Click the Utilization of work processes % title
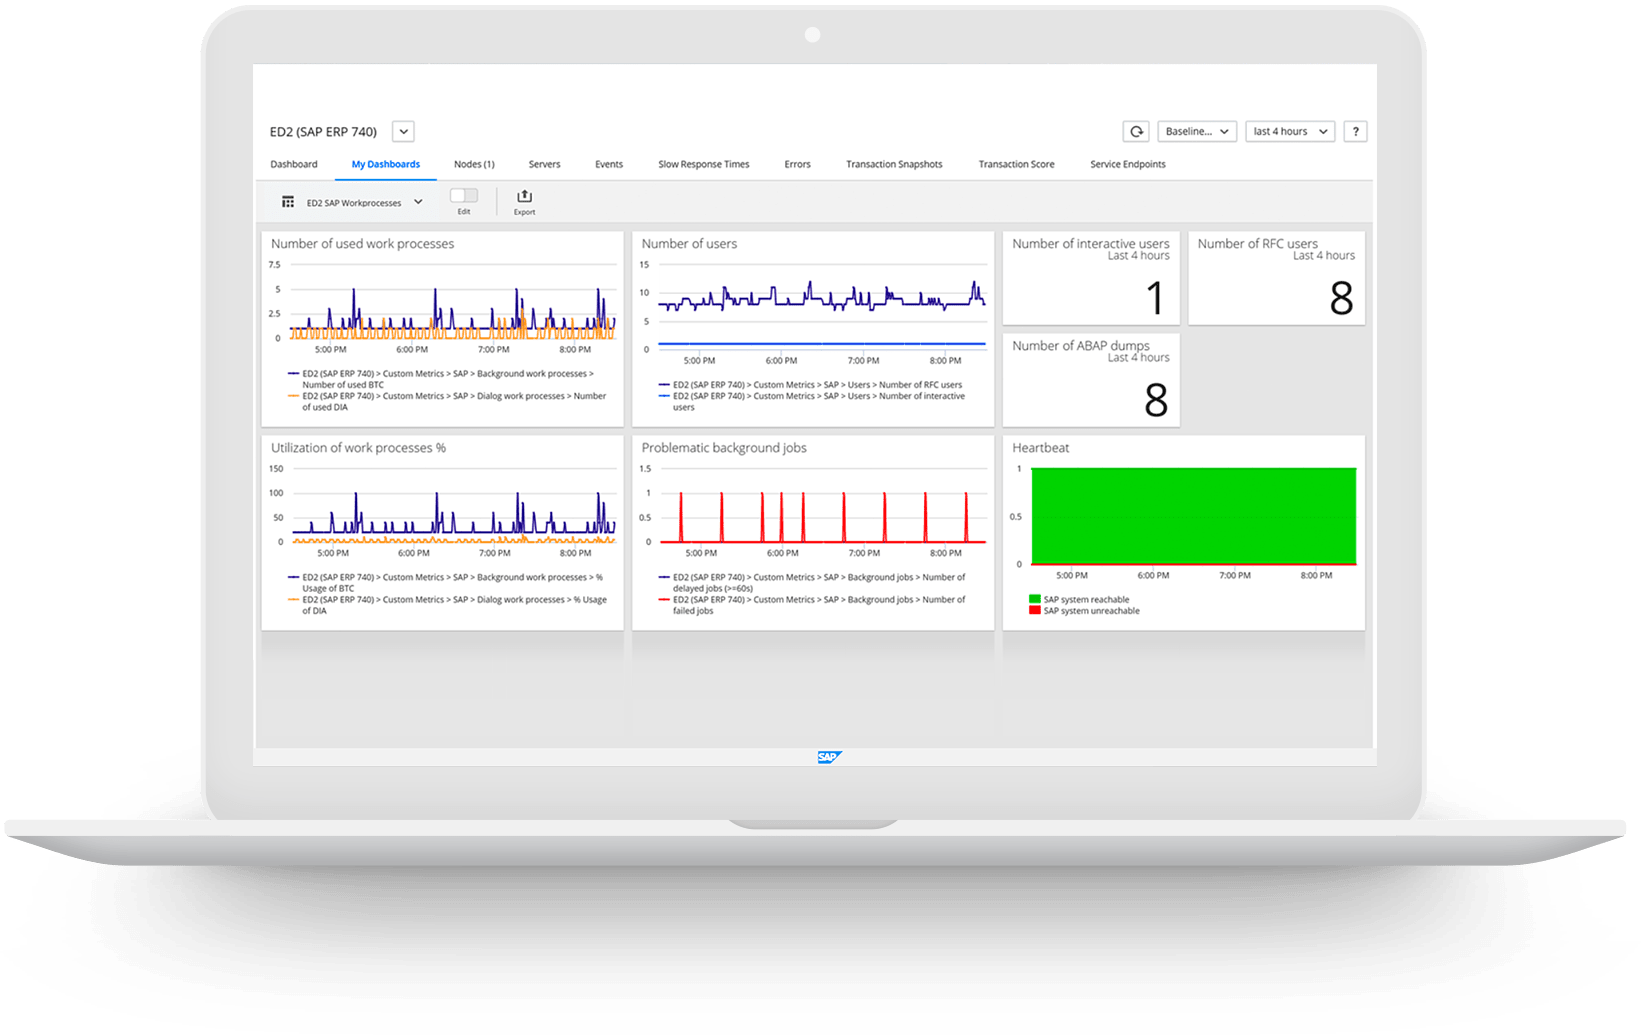This screenshot has width=1641, height=1035. pos(358,448)
